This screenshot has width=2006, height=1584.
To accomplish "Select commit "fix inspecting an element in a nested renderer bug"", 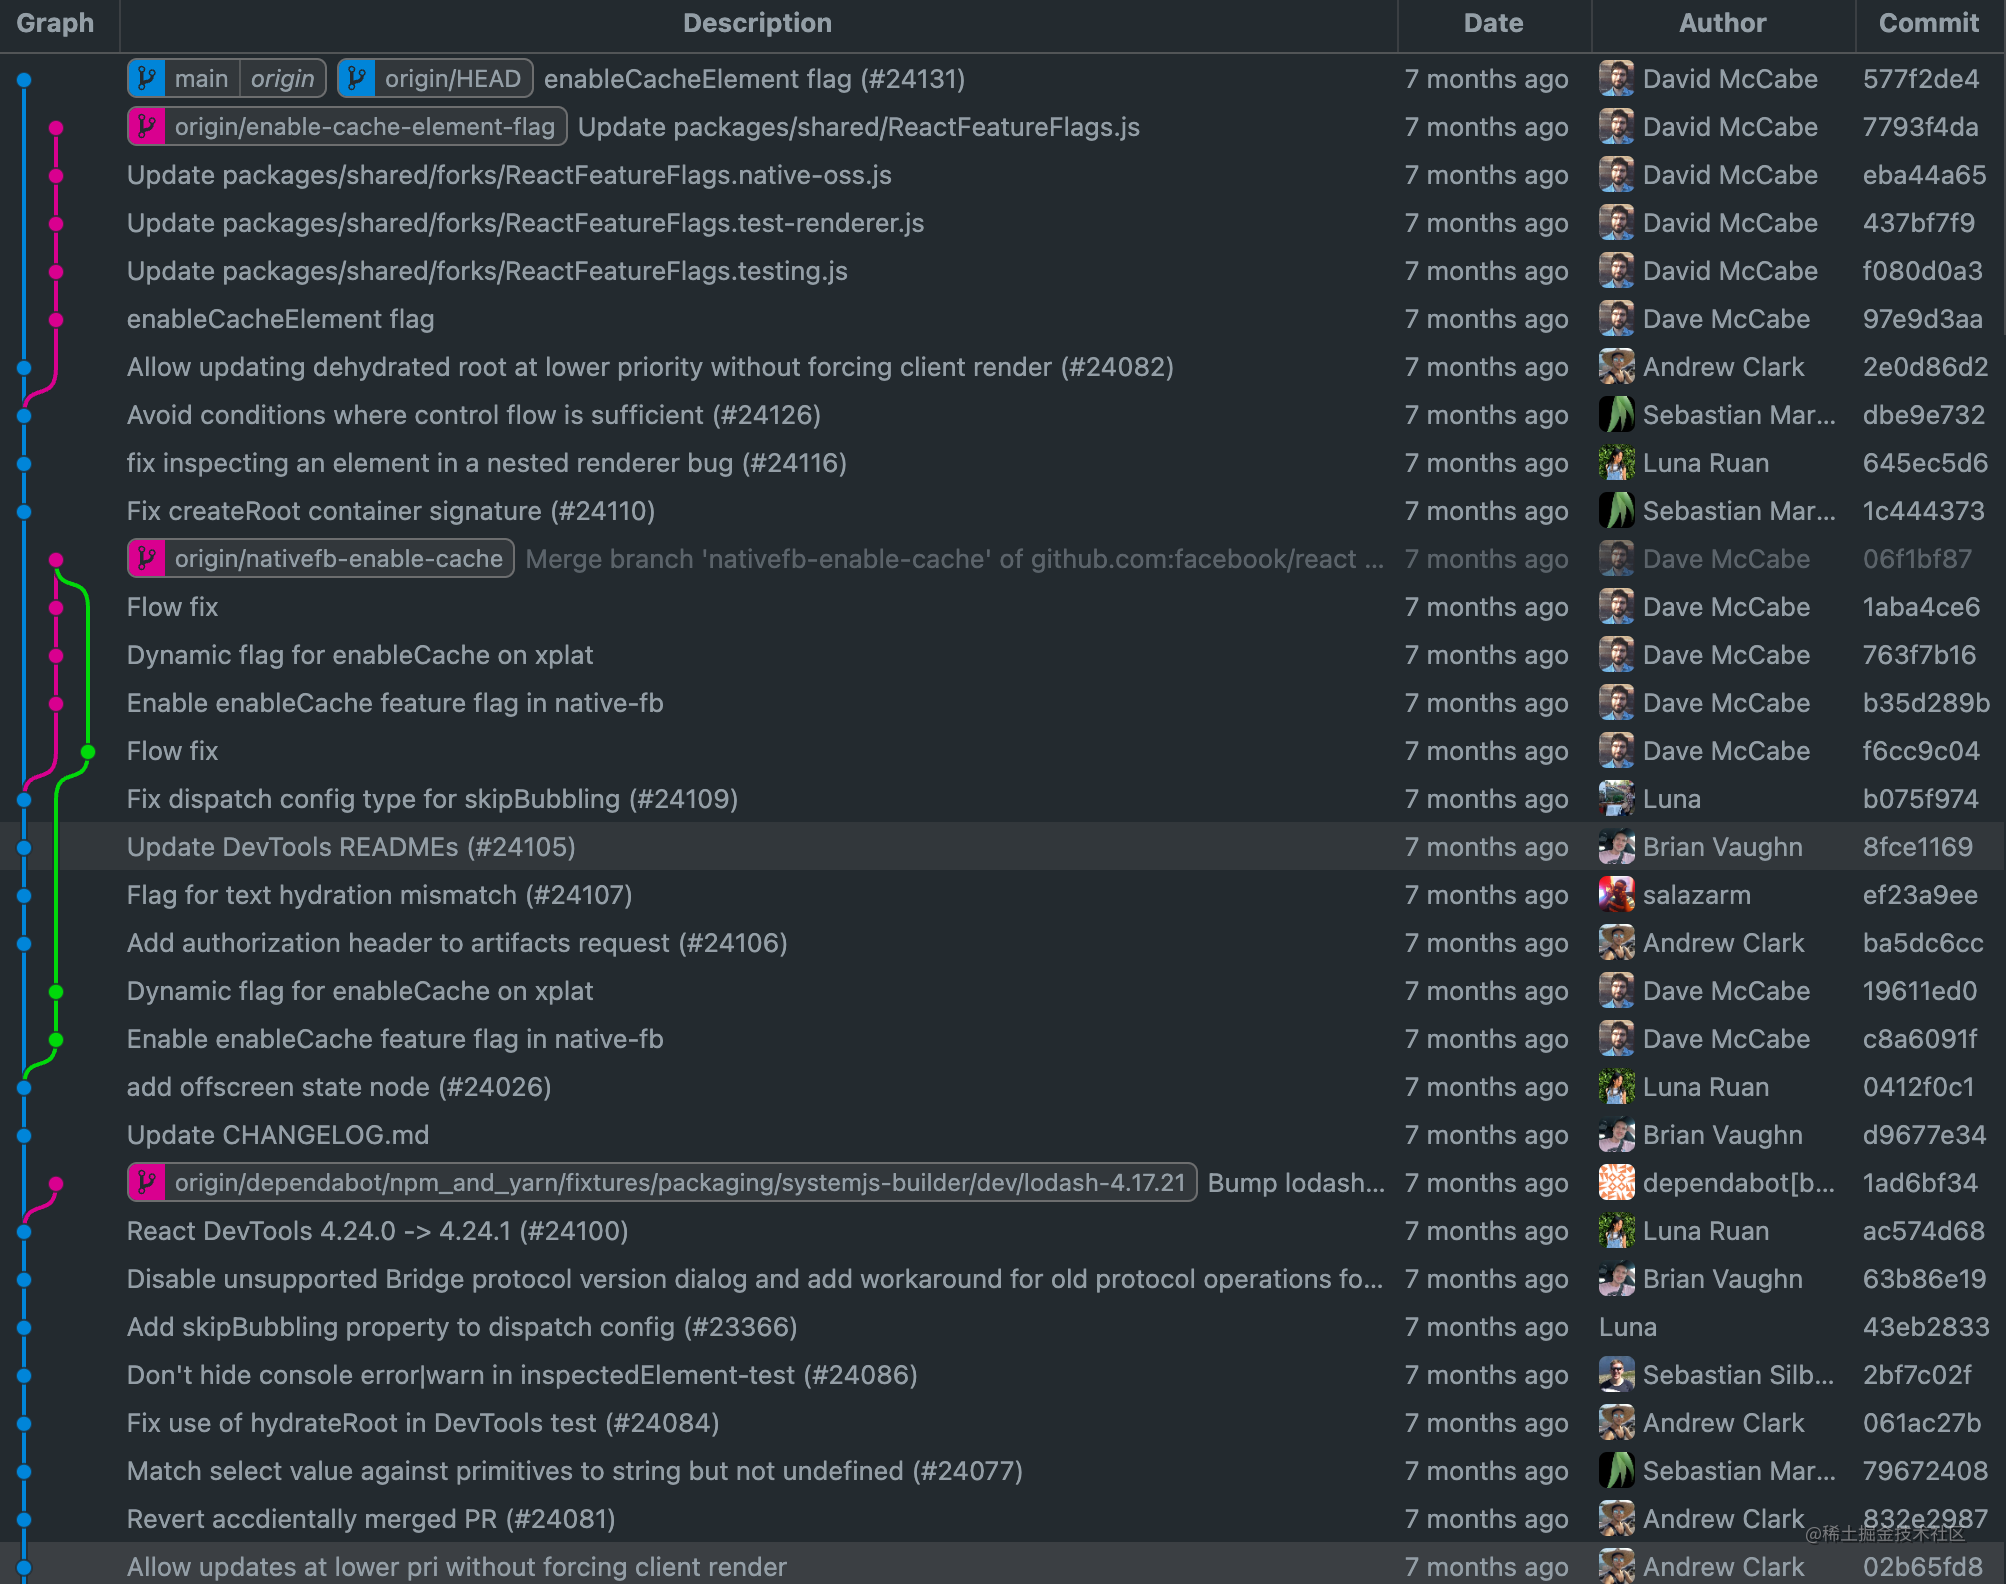I will pyautogui.click(x=487, y=463).
